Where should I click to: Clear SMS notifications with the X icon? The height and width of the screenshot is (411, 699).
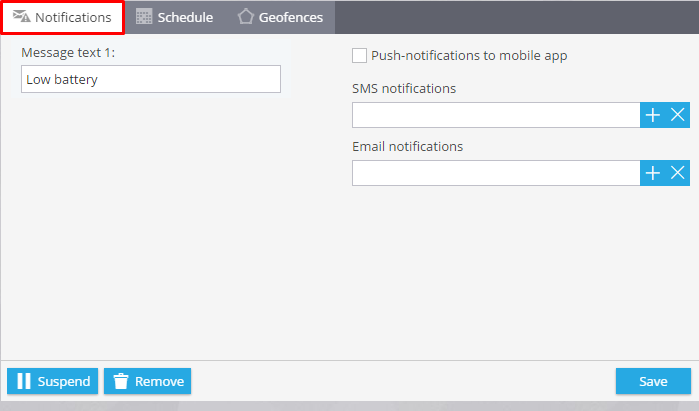(x=678, y=115)
